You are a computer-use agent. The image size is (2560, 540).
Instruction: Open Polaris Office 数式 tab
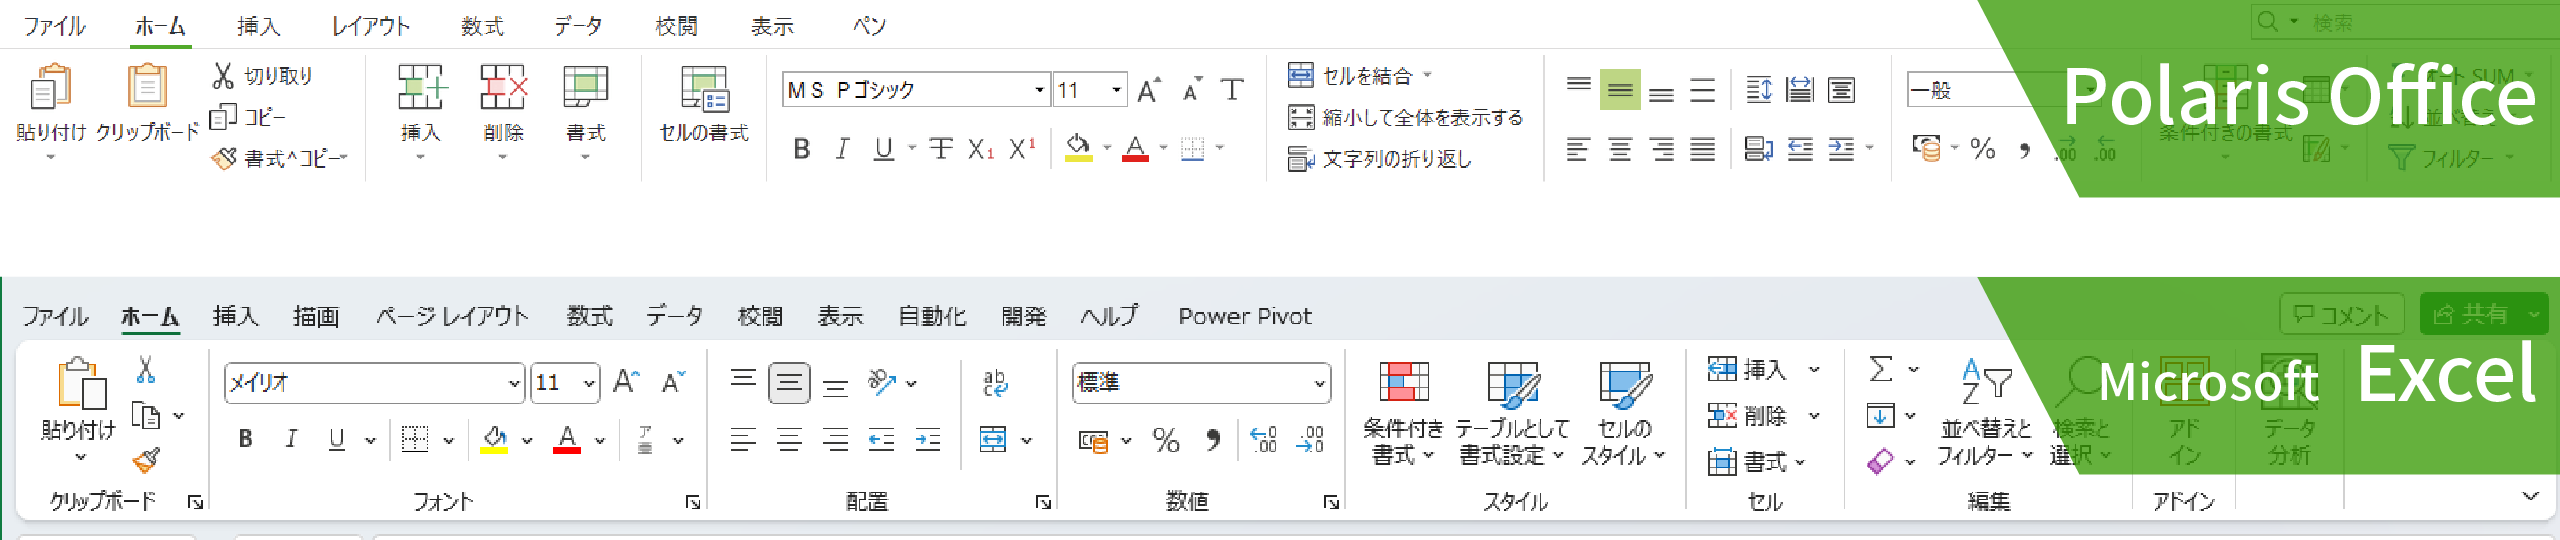click(x=482, y=26)
